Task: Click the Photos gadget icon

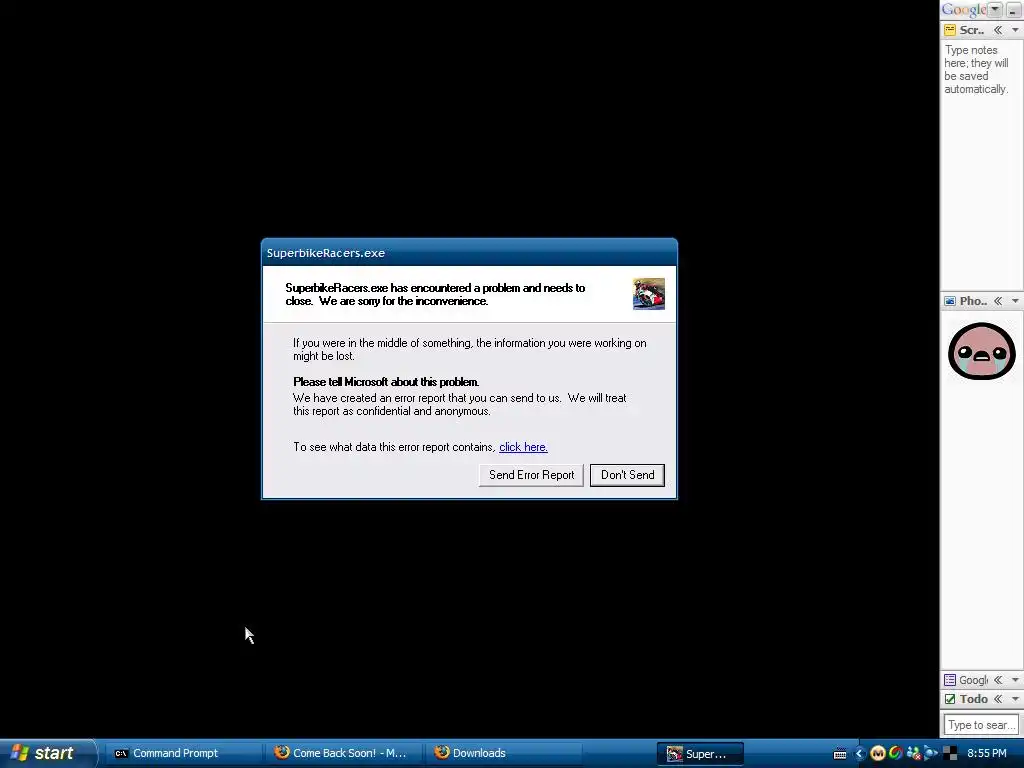Action: point(950,301)
